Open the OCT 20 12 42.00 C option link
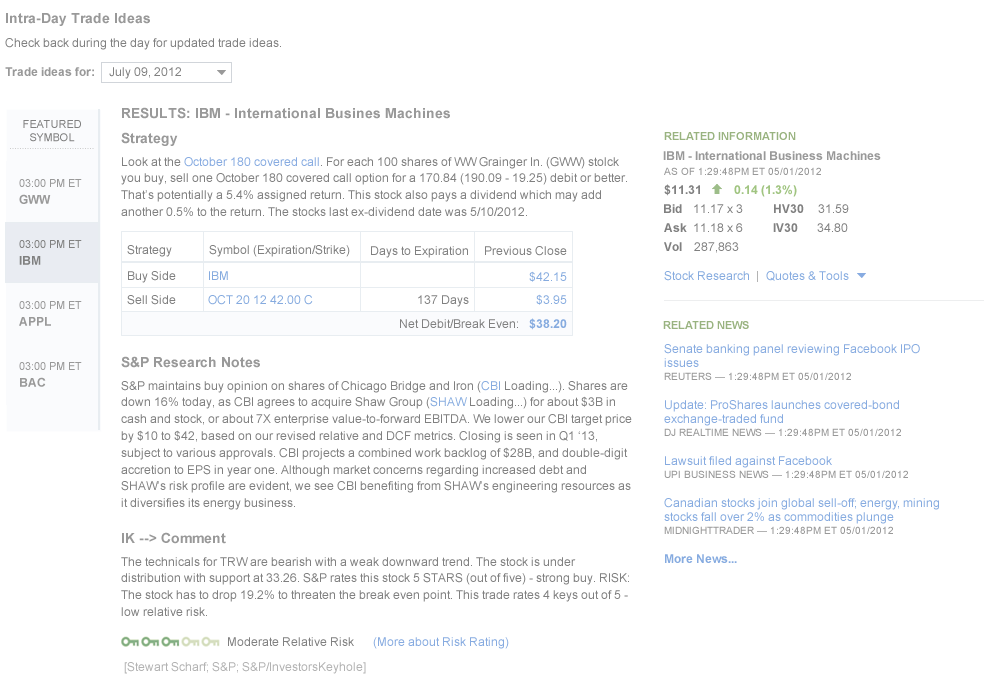Screen dimensions: 986x699 (260, 300)
